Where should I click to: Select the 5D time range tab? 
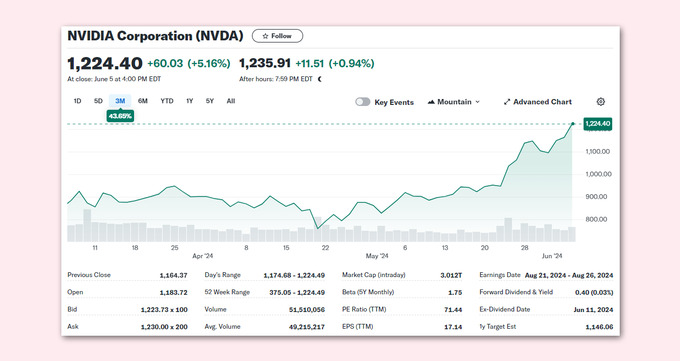click(x=98, y=101)
